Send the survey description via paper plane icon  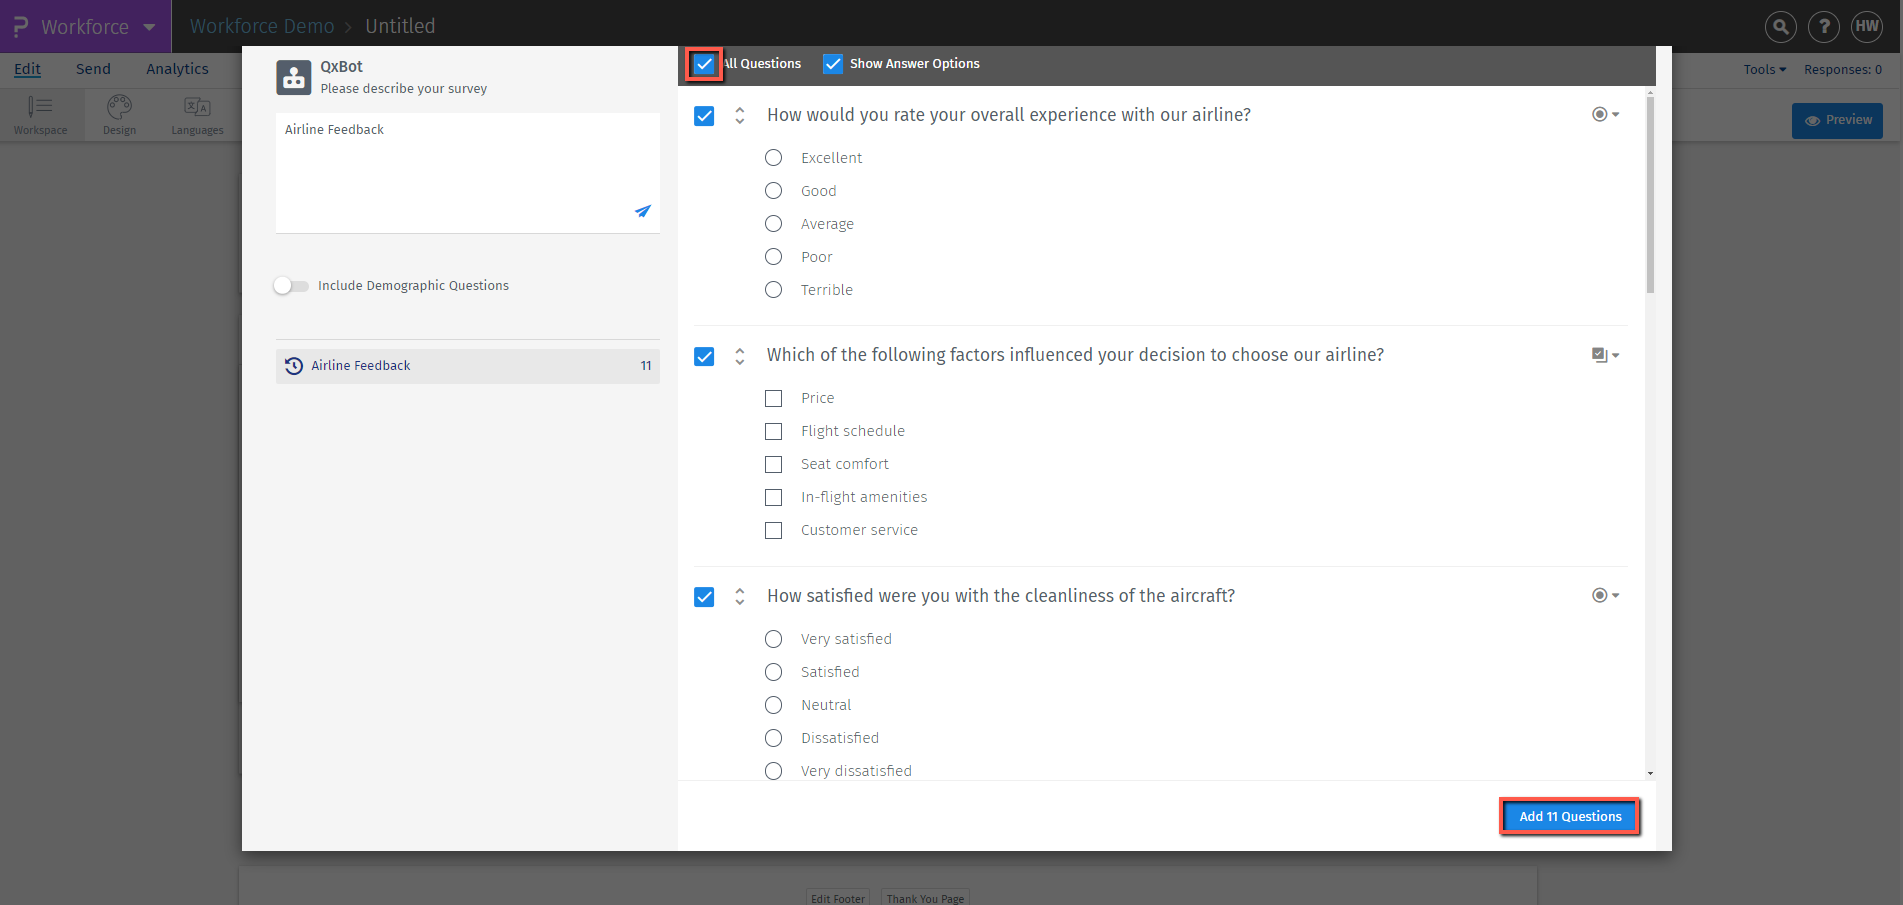(x=643, y=212)
